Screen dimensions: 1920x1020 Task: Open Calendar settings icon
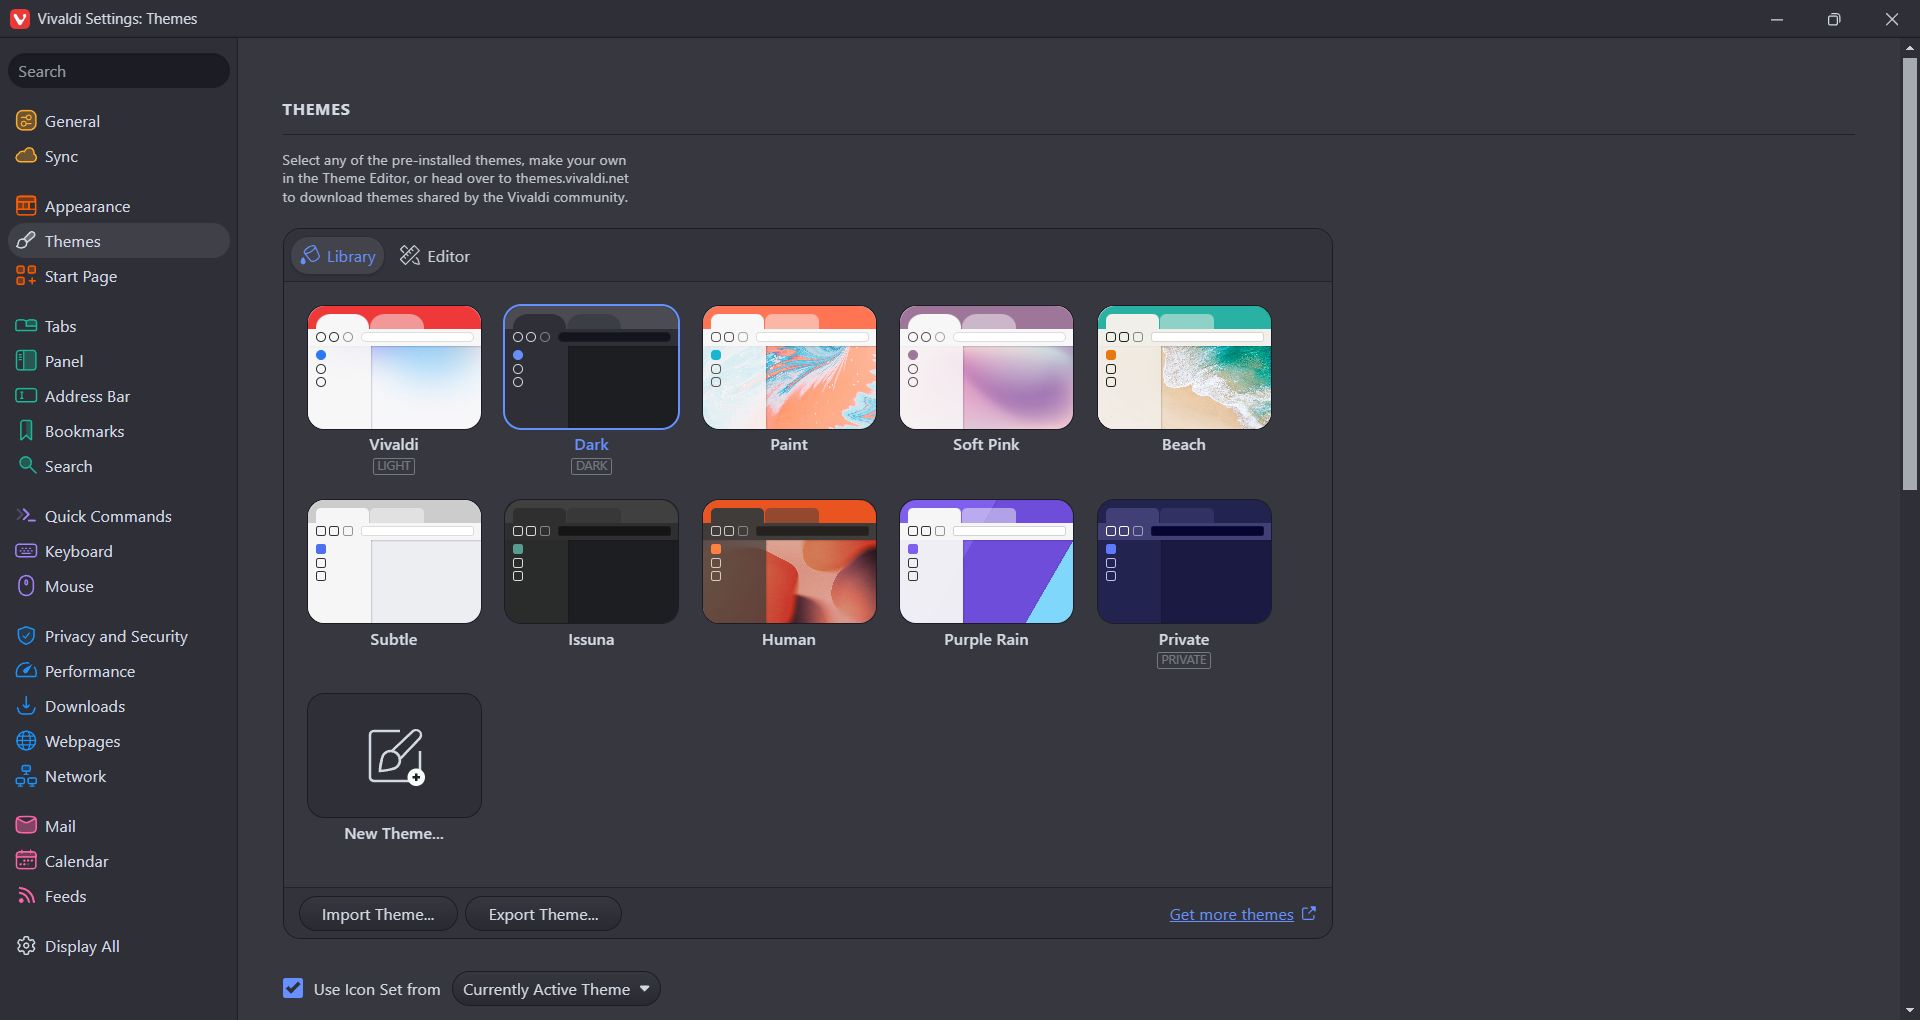26,861
